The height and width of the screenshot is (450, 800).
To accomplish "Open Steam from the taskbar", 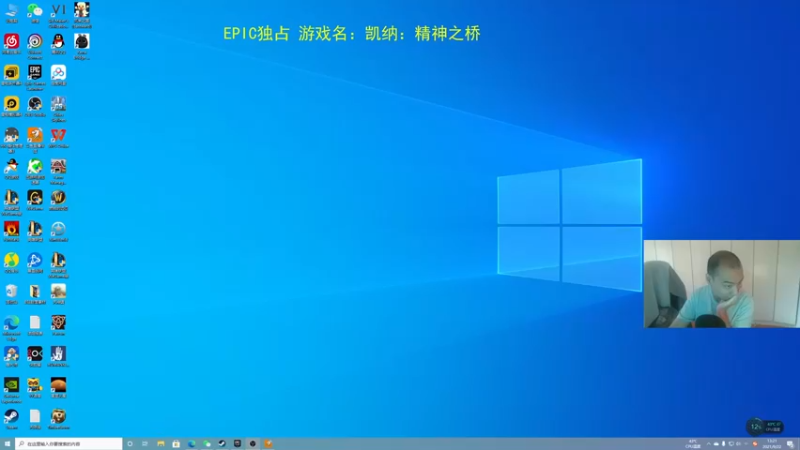I will 222,444.
